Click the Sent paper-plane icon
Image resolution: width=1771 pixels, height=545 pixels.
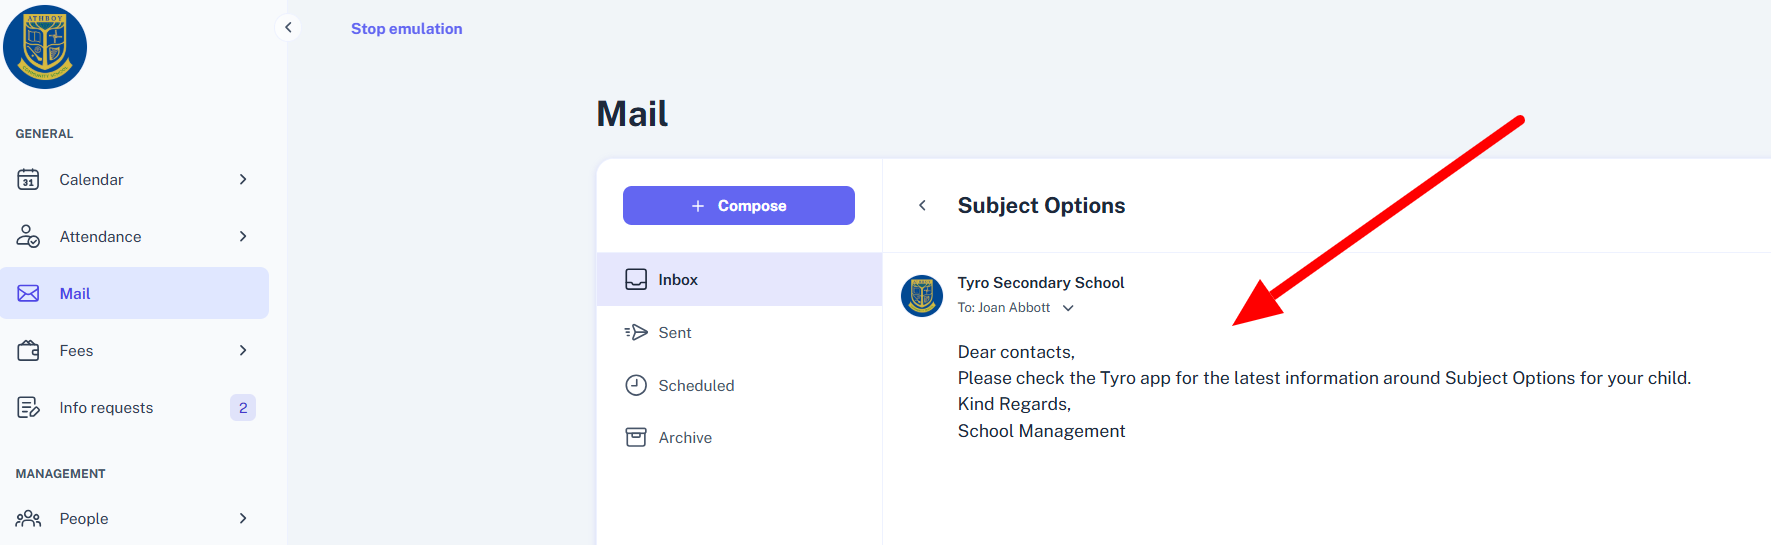coord(636,332)
